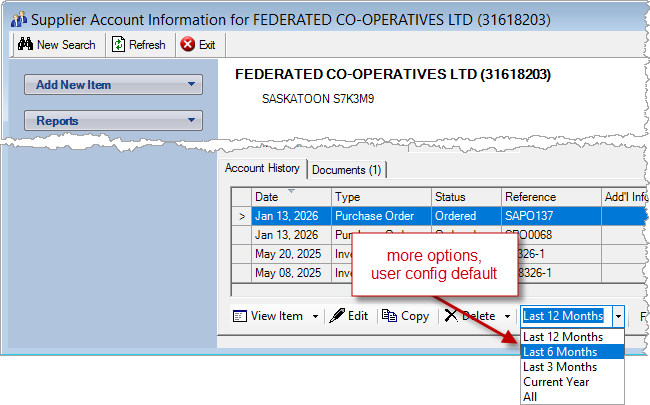This screenshot has height=405, width=650.
Task: Click the Copy pages icon
Action: click(x=389, y=316)
